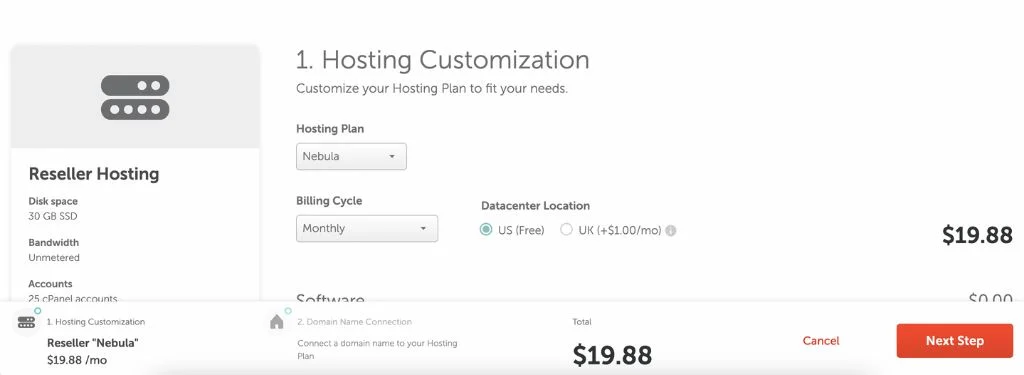Click the Billing Cycle dropdown arrow
1024x375 pixels.
pos(423,229)
